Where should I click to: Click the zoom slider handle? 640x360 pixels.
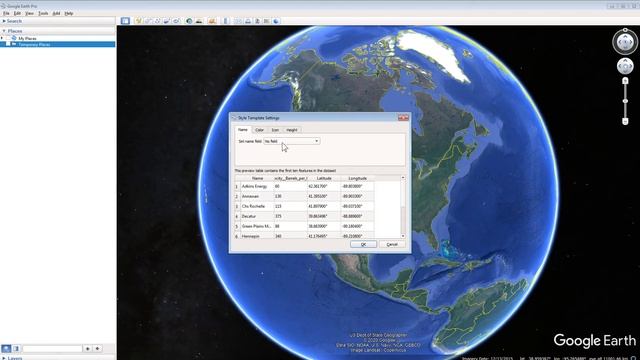(625, 101)
